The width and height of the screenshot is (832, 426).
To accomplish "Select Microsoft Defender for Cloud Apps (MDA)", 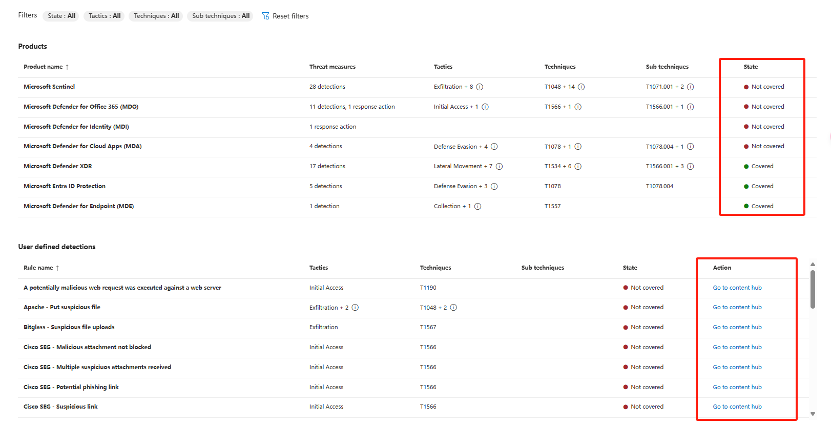I will tap(417, 146).
